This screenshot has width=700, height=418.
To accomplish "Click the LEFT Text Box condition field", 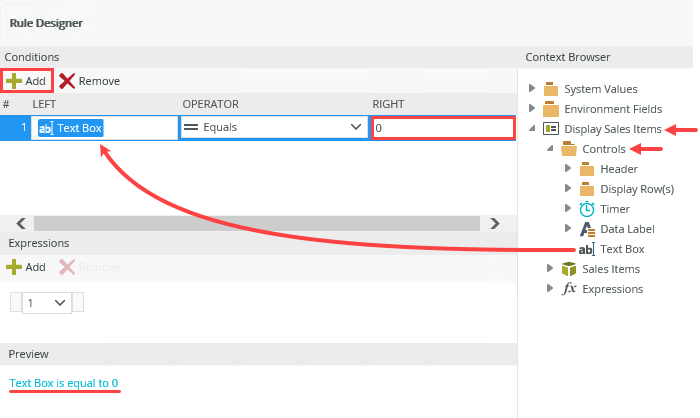I will pyautogui.click(x=104, y=128).
